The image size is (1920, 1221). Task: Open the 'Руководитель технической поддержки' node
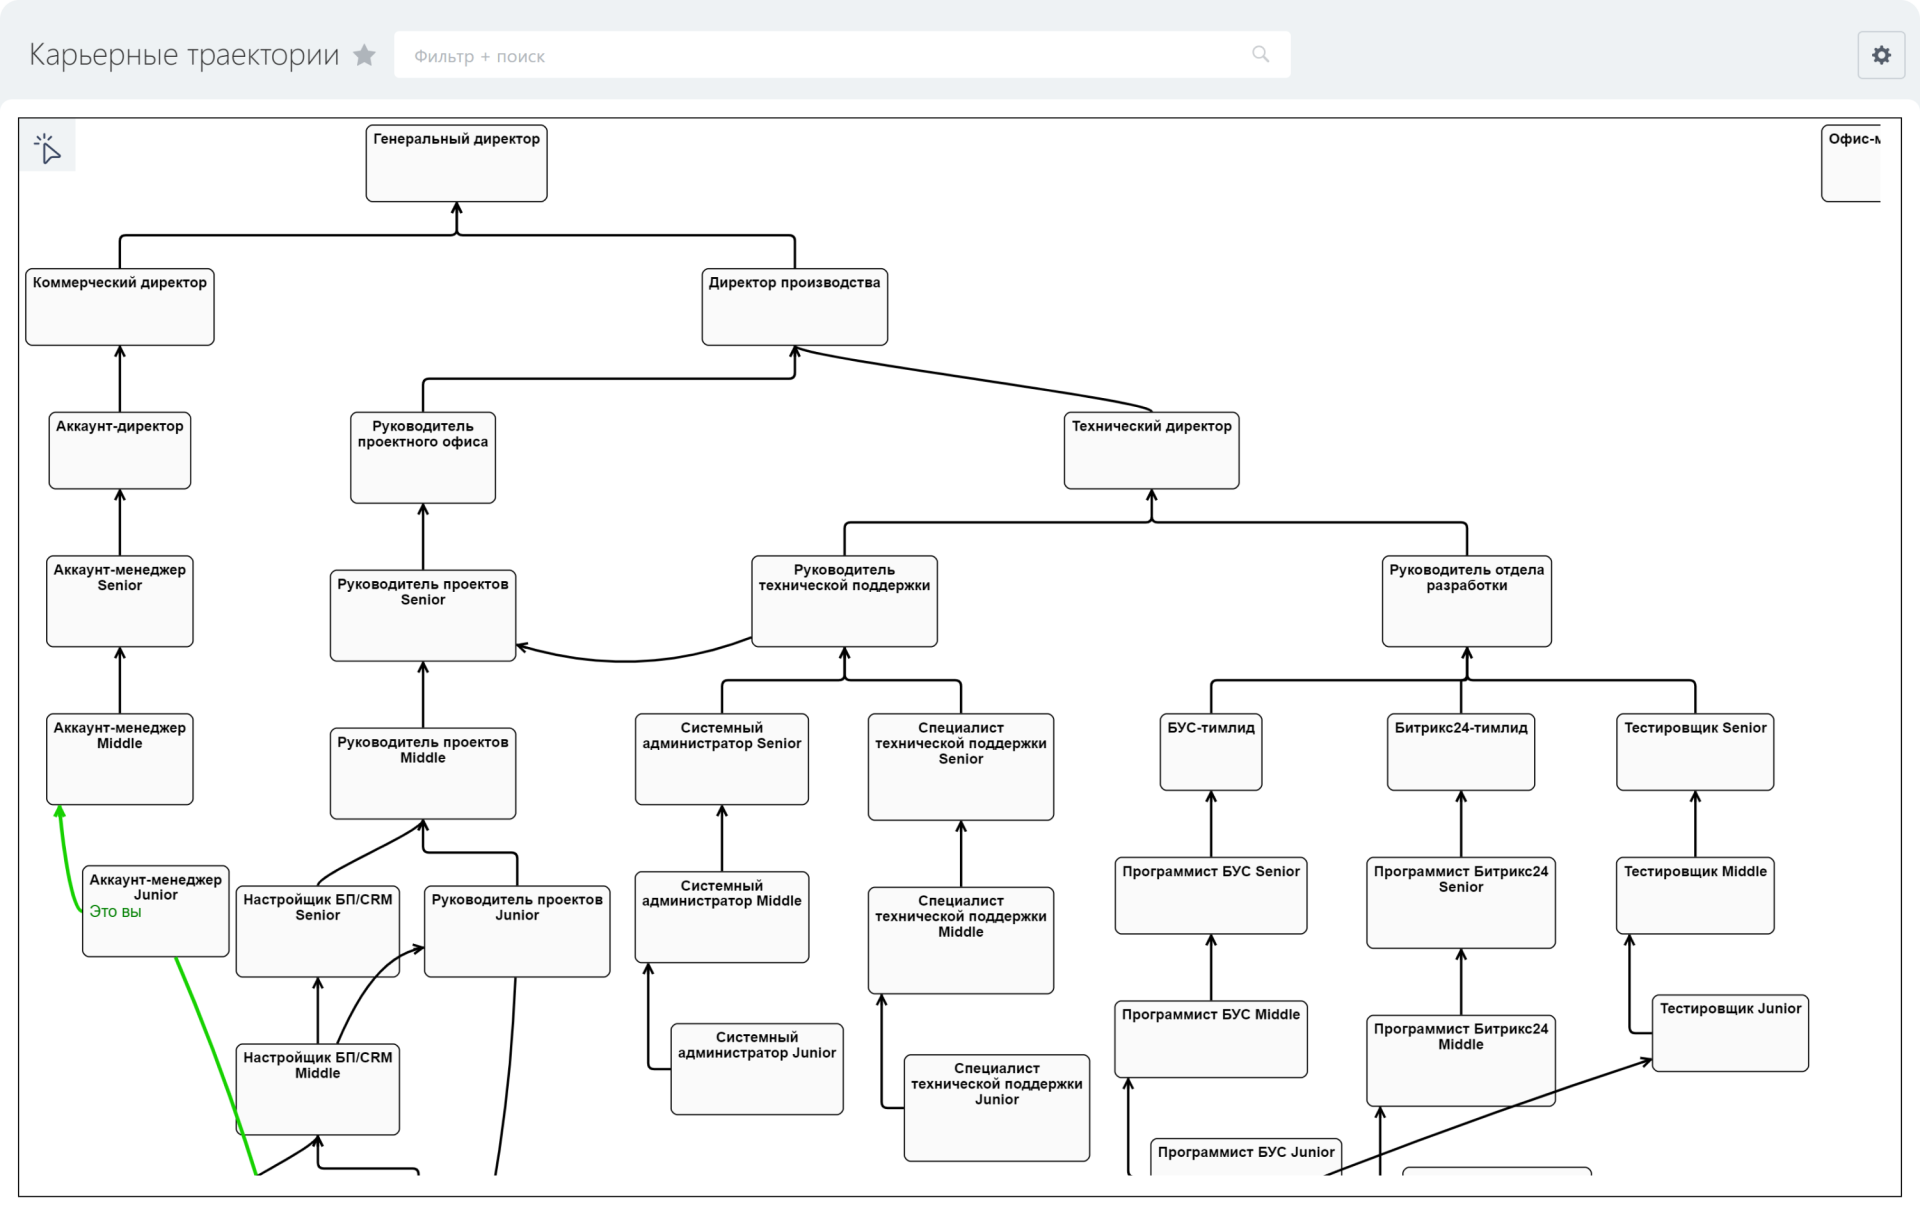pos(844,601)
